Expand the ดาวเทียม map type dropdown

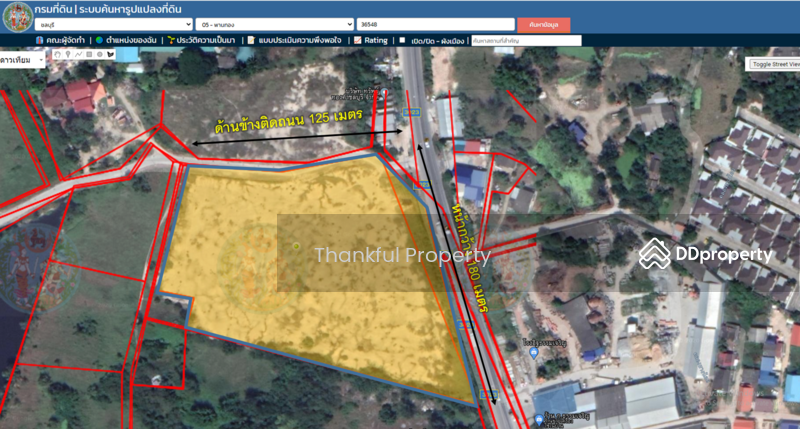(x=23, y=60)
